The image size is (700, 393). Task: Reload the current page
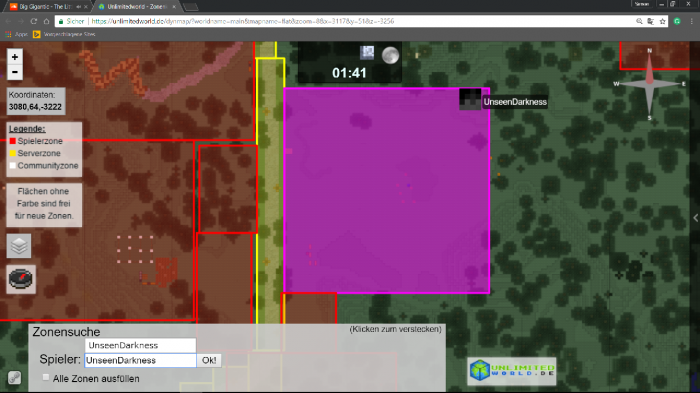(x=34, y=21)
